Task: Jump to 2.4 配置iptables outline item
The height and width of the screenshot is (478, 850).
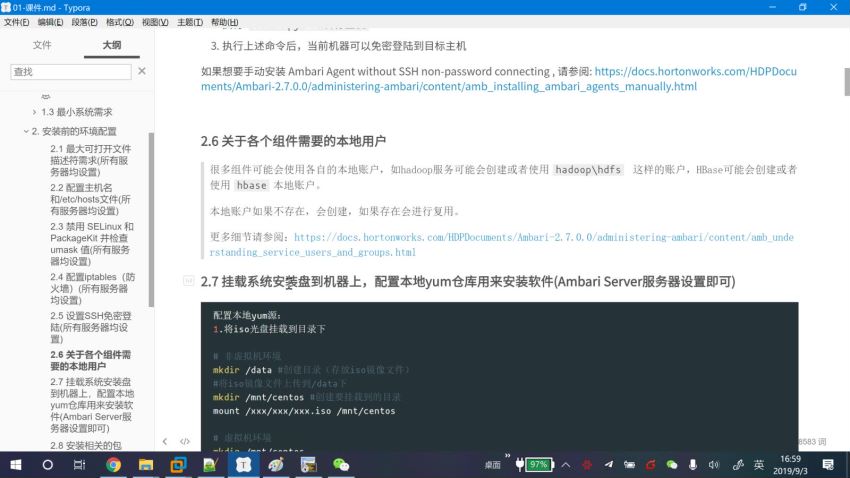Action: pyautogui.click(x=92, y=288)
